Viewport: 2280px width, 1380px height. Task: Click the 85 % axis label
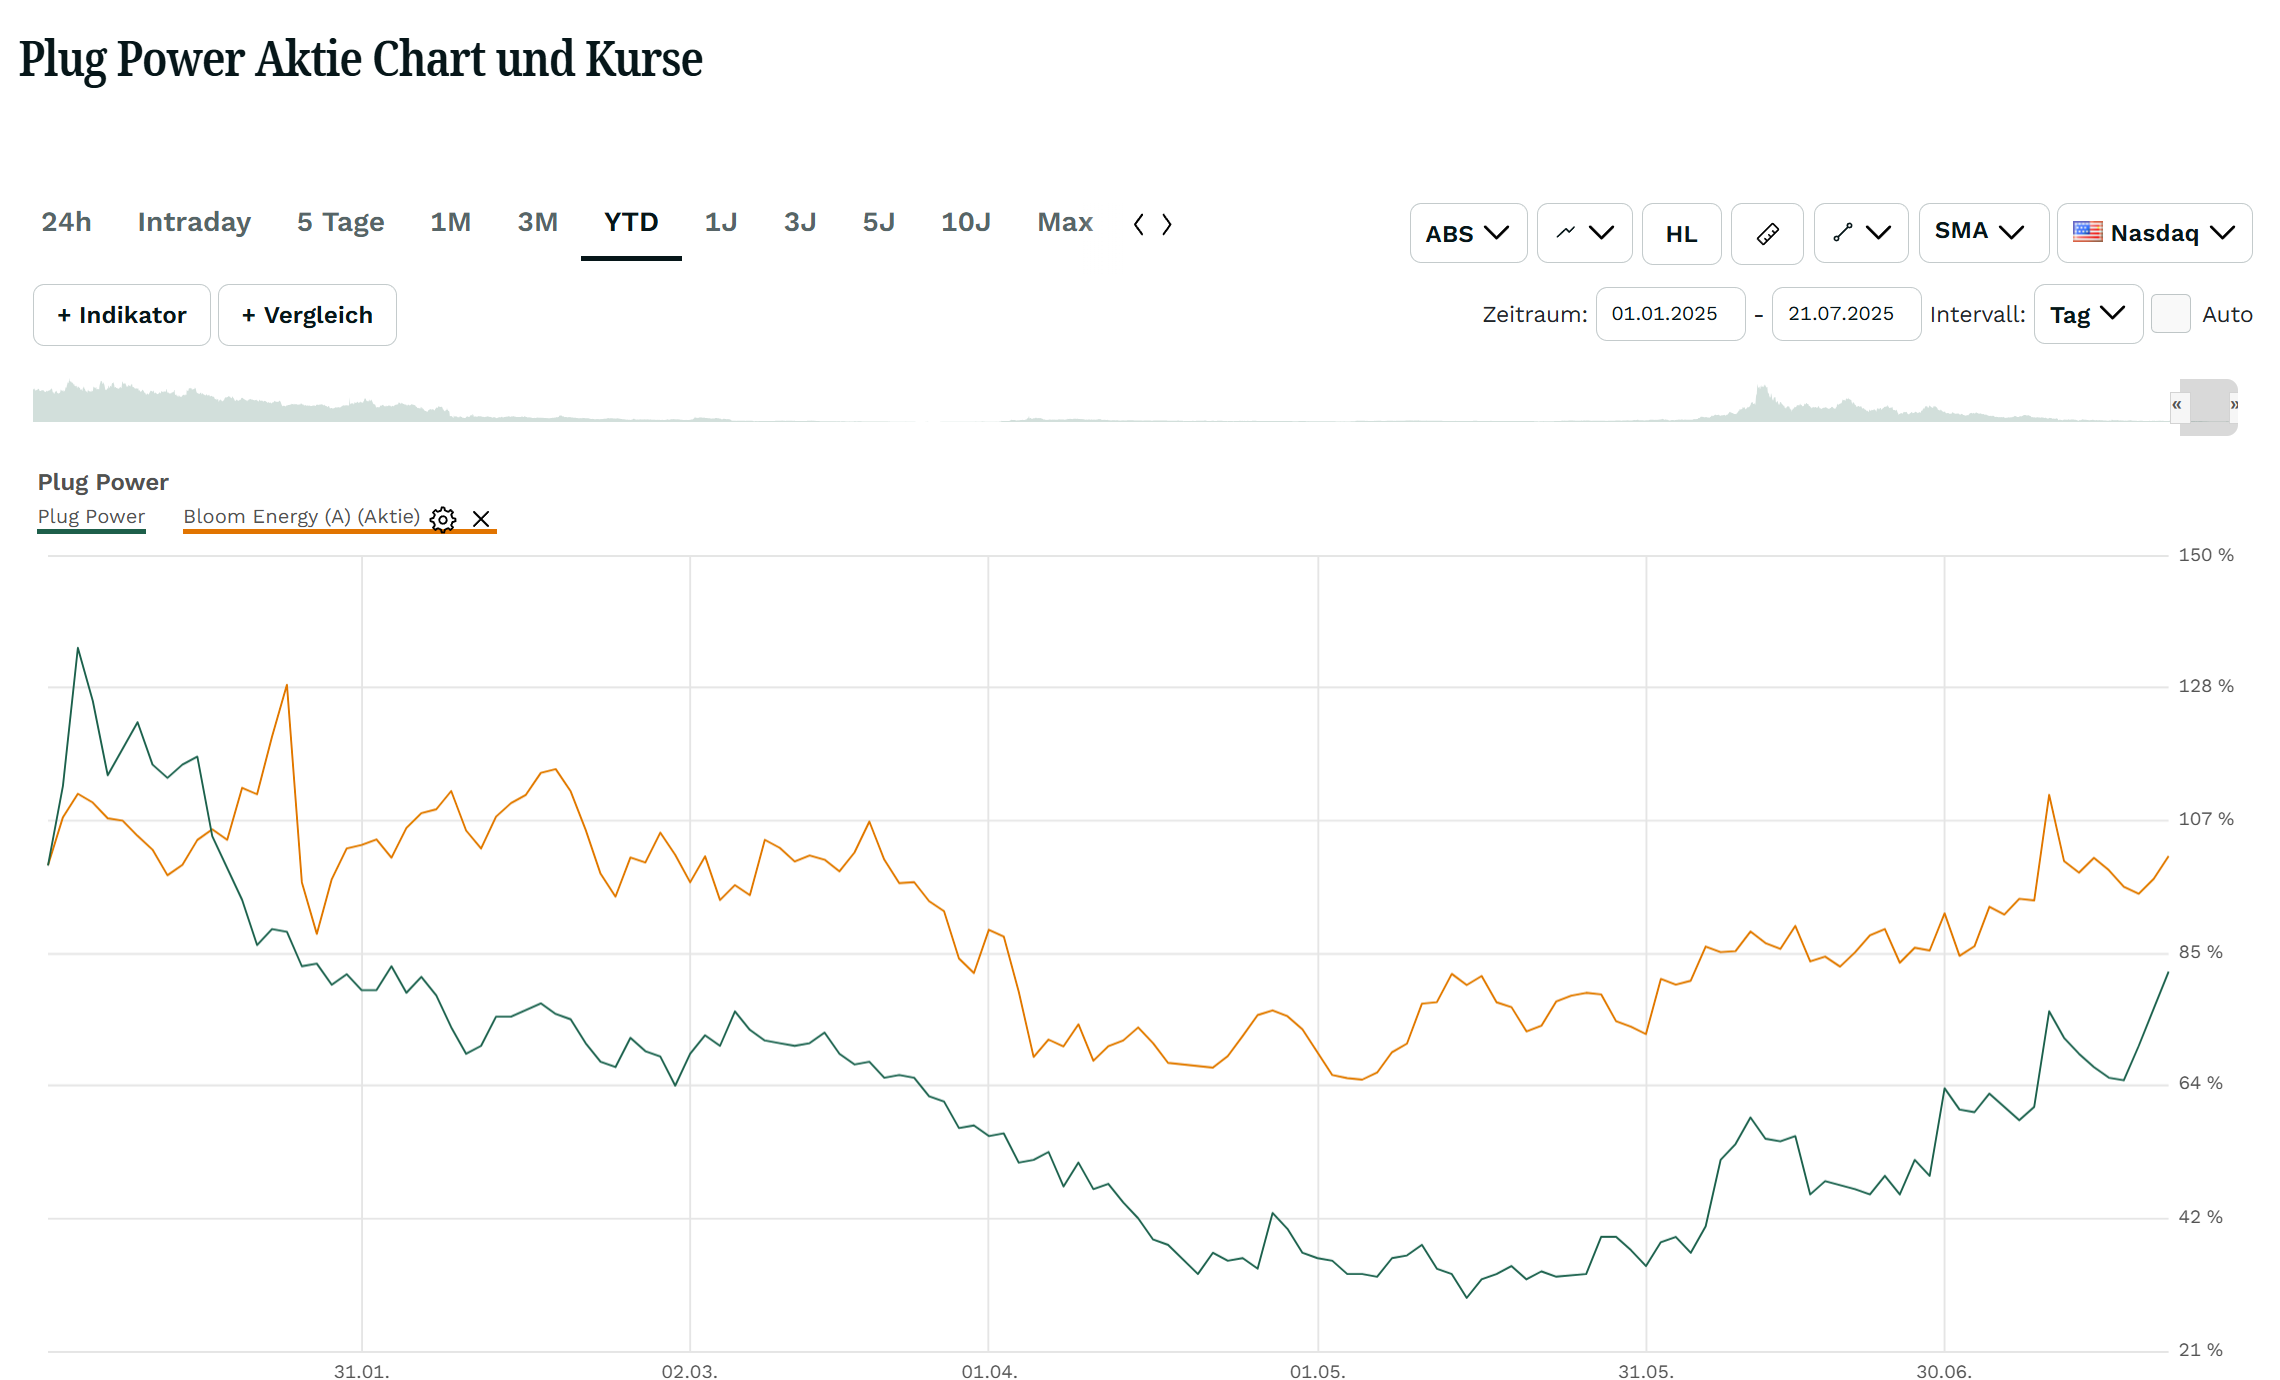(2200, 952)
